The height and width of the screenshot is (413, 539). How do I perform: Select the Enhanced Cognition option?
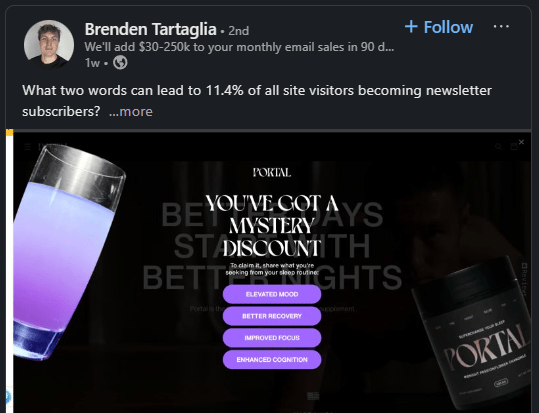(x=272, y=360)
